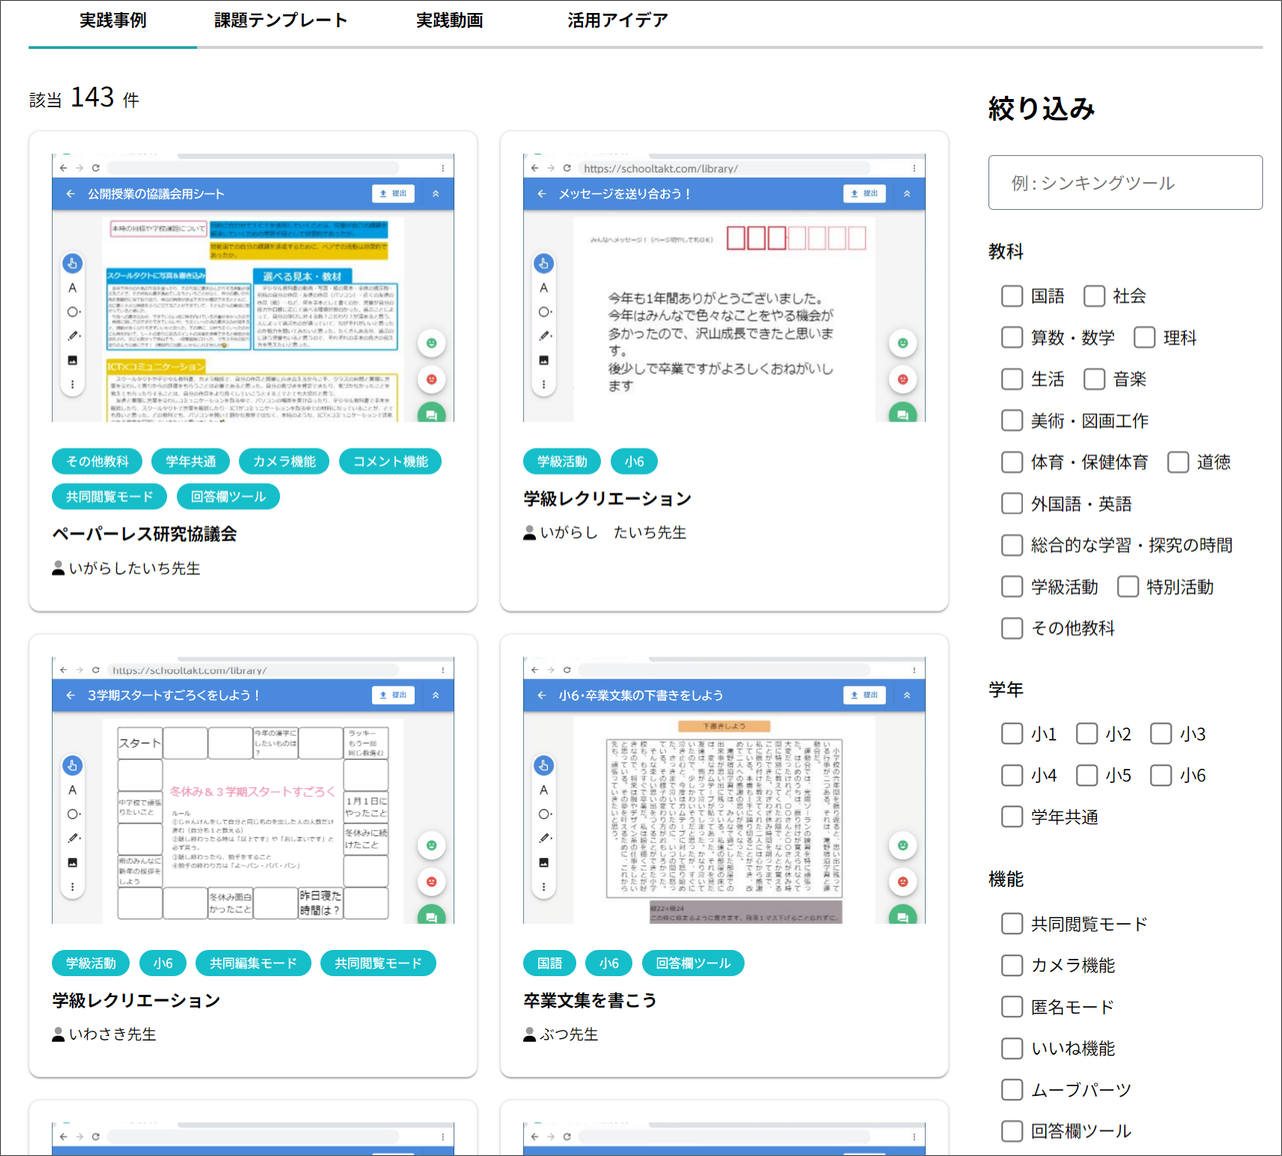
Task: Open the green comment bubble icon
Action: (x=431, y=413)
